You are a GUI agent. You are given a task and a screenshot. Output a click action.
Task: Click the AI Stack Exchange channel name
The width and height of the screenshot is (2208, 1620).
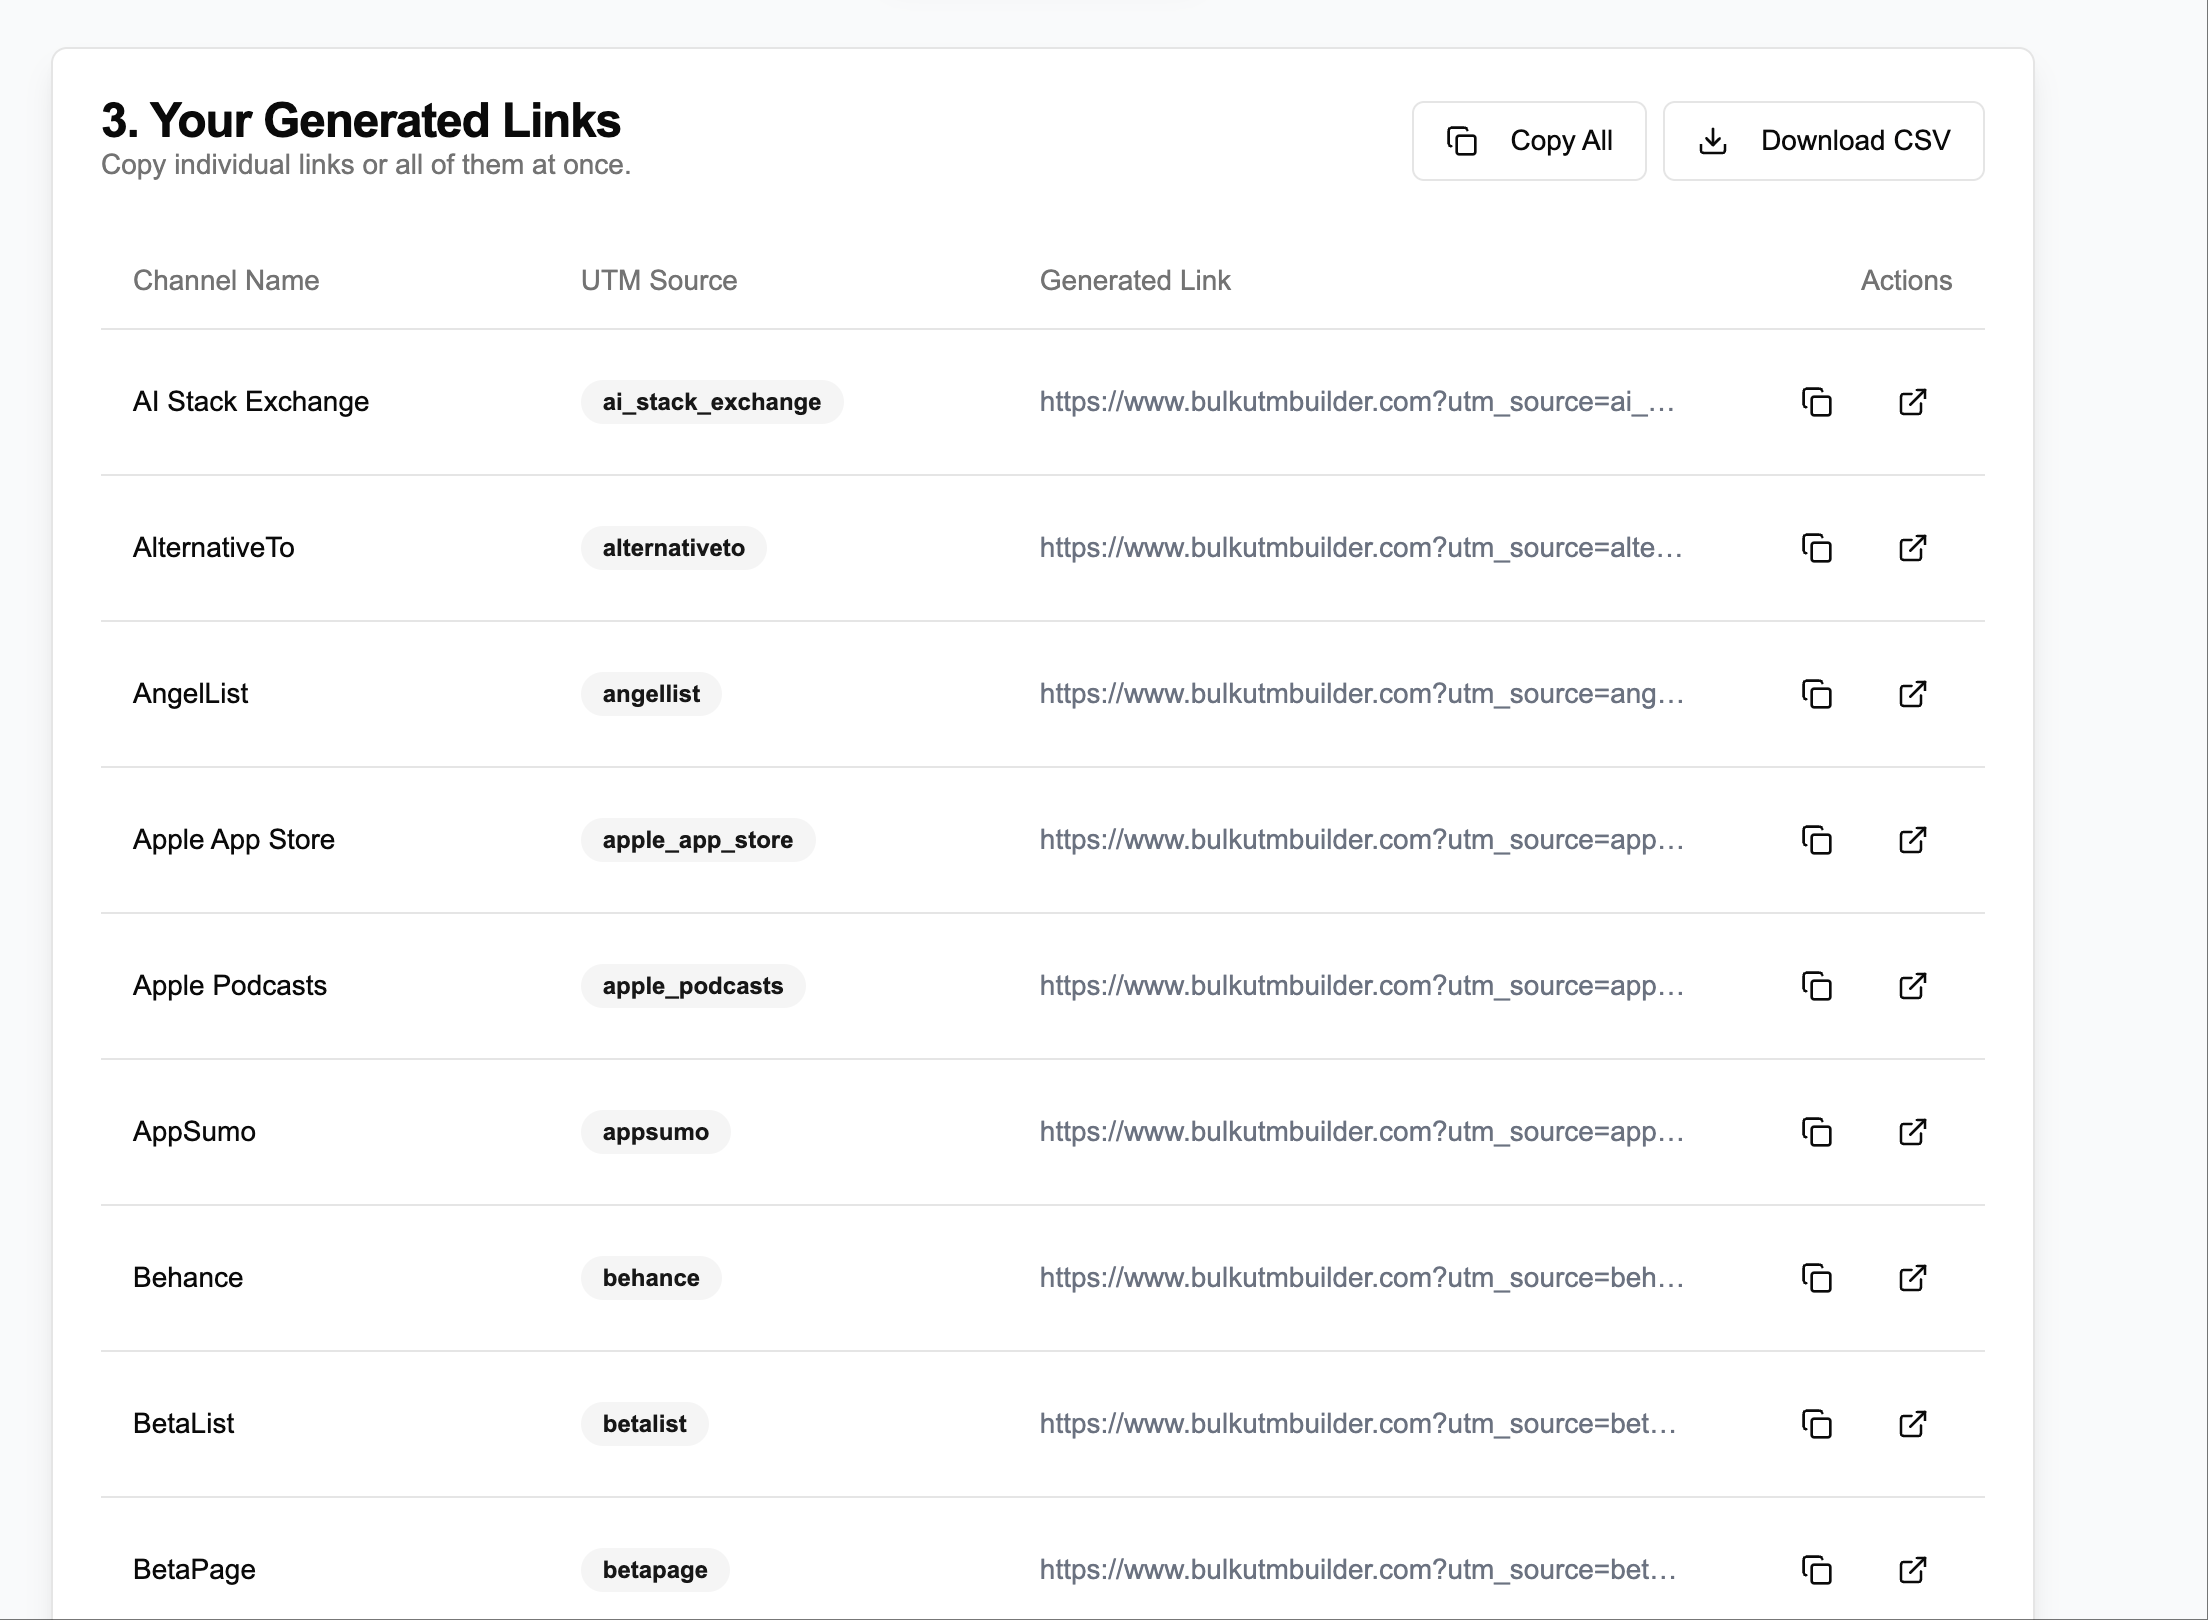point(251,402)
